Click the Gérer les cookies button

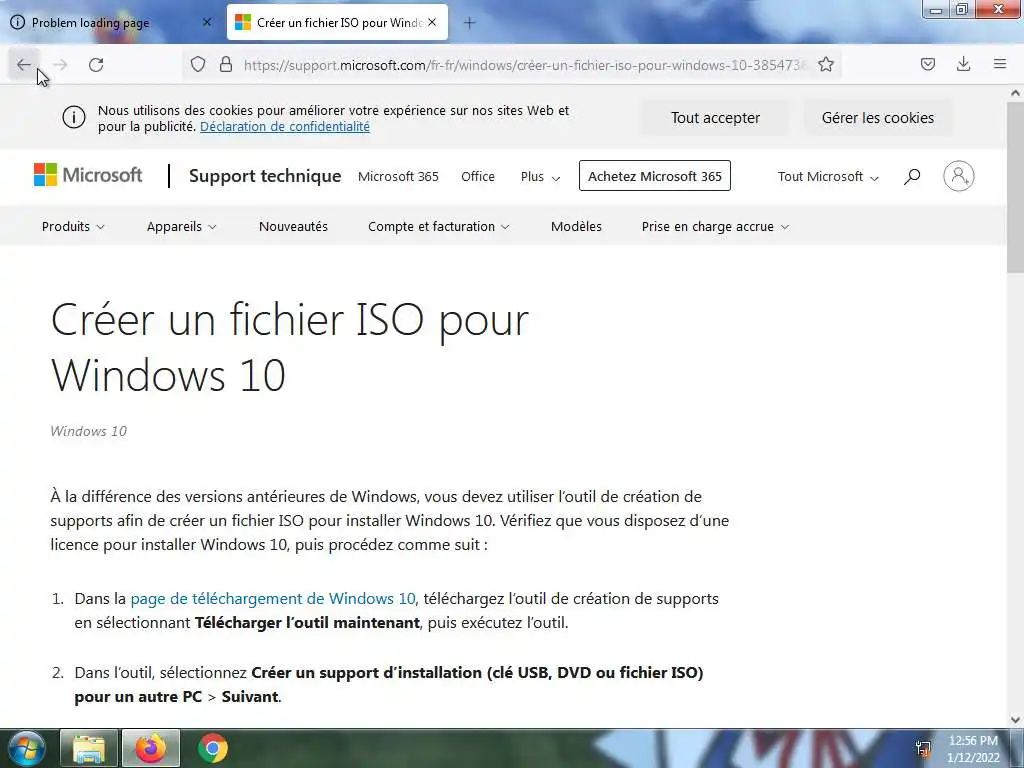[x=878, y=118]
